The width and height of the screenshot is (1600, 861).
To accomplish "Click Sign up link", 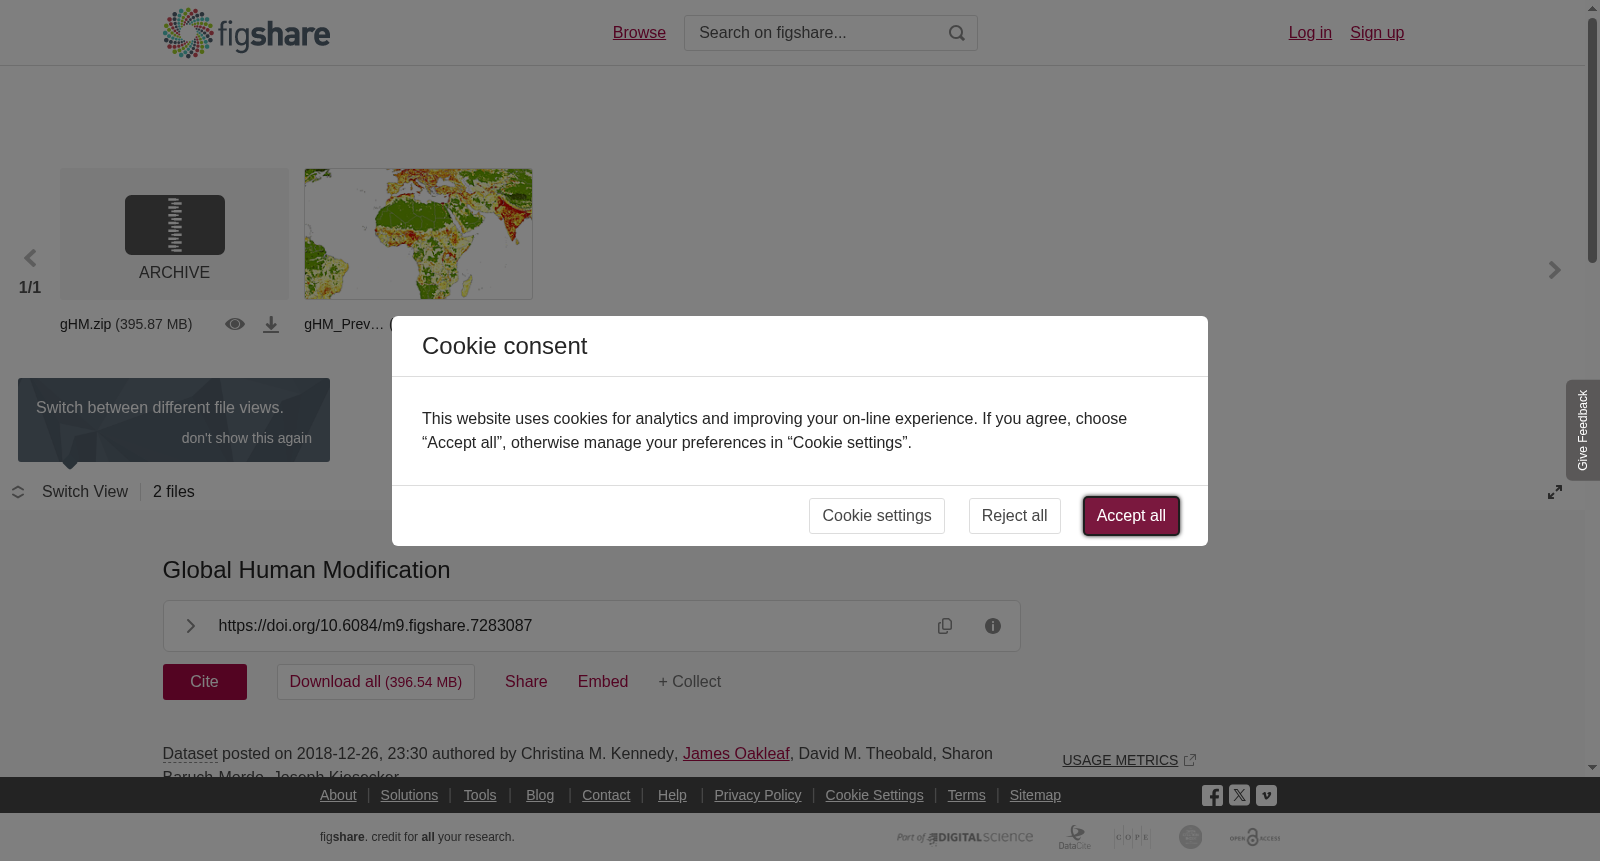I will pos(1377,33).
